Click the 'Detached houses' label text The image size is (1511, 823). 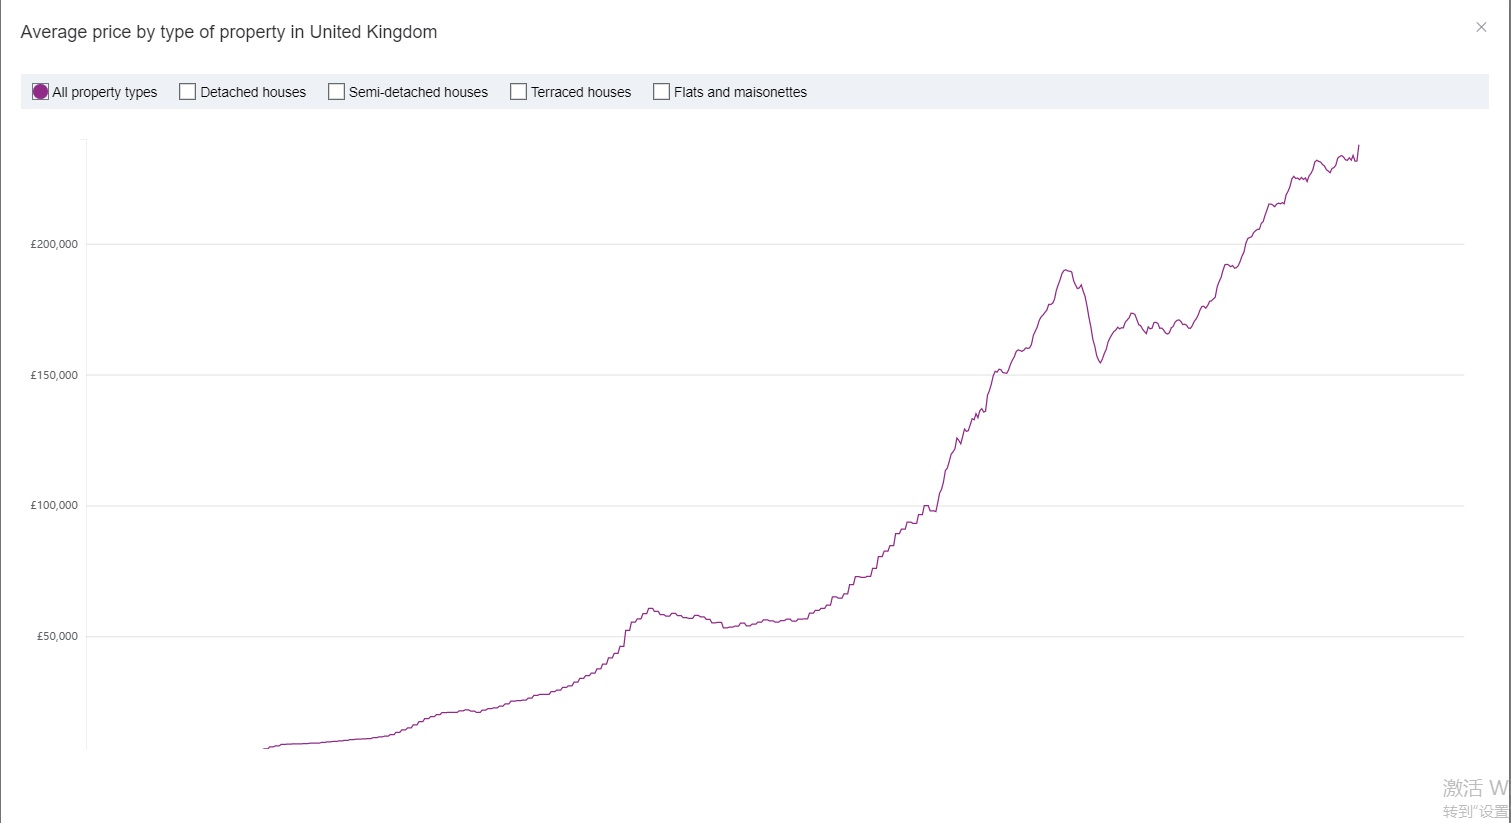tap(253, 92)
